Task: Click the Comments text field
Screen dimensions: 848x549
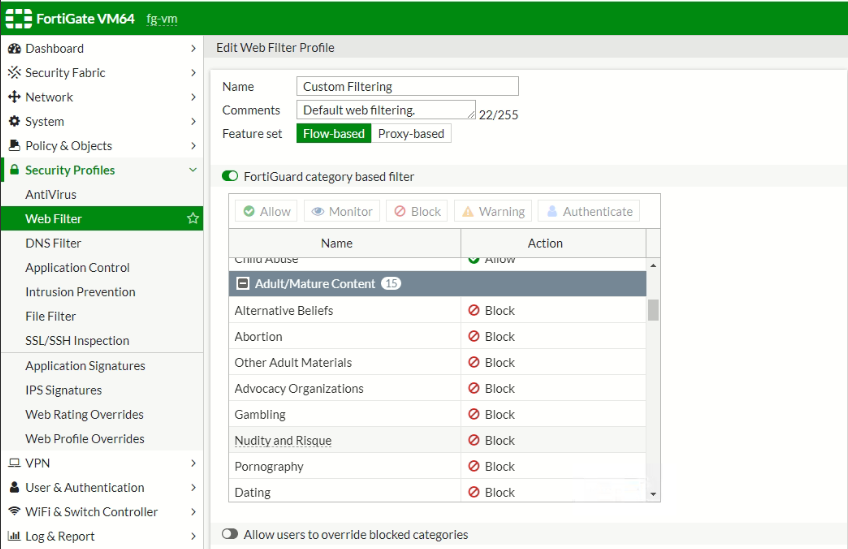Action: [386, 110]
